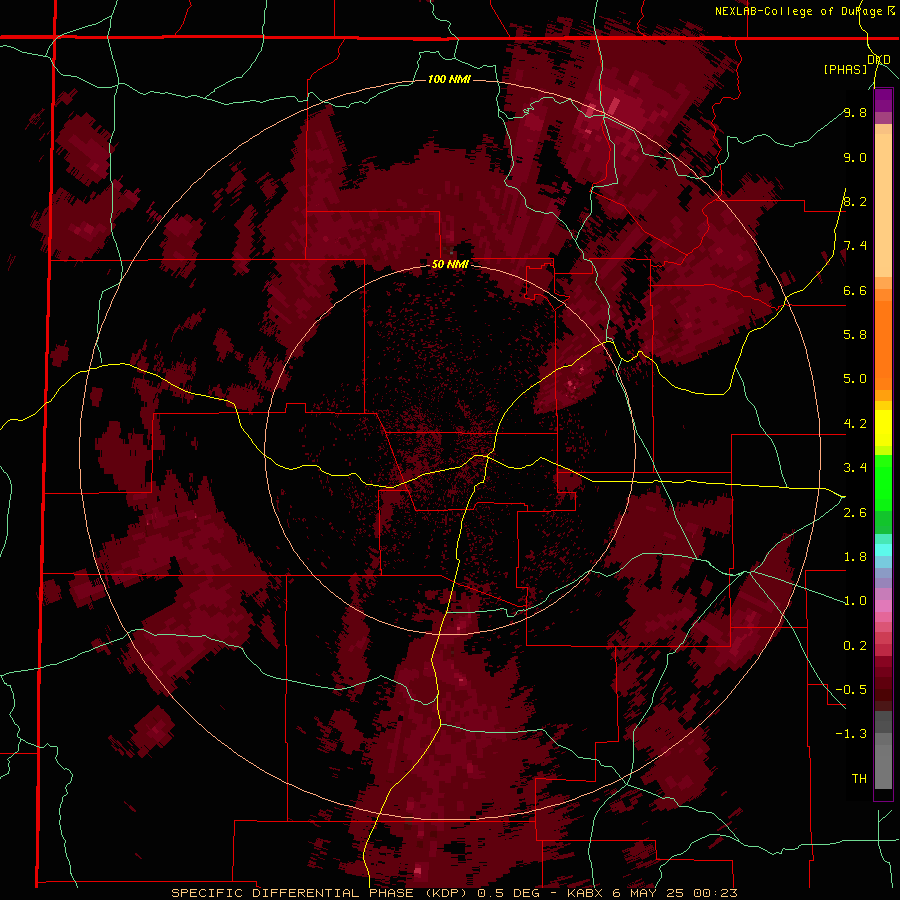Viewport: 900px width, 900px height.
Task: Click the 0.2 legend value
Action: coord(855,646)
